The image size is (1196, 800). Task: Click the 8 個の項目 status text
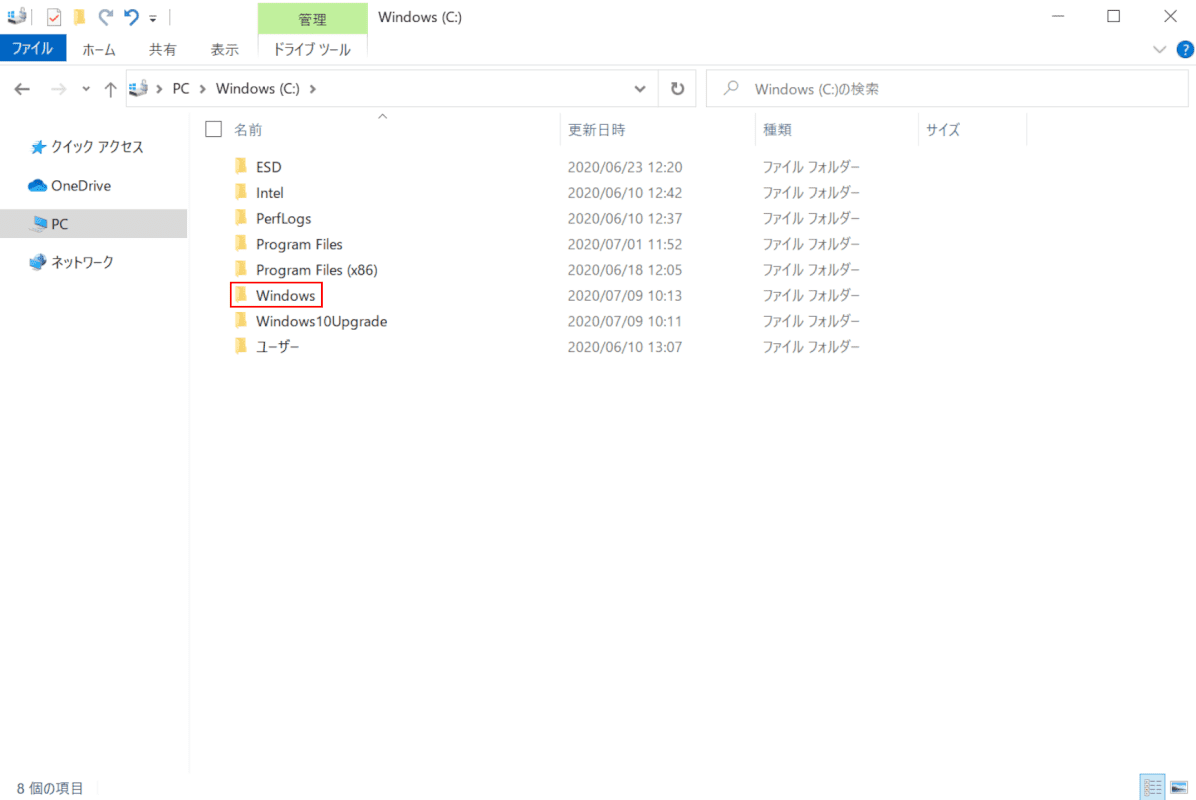(50, 788)
